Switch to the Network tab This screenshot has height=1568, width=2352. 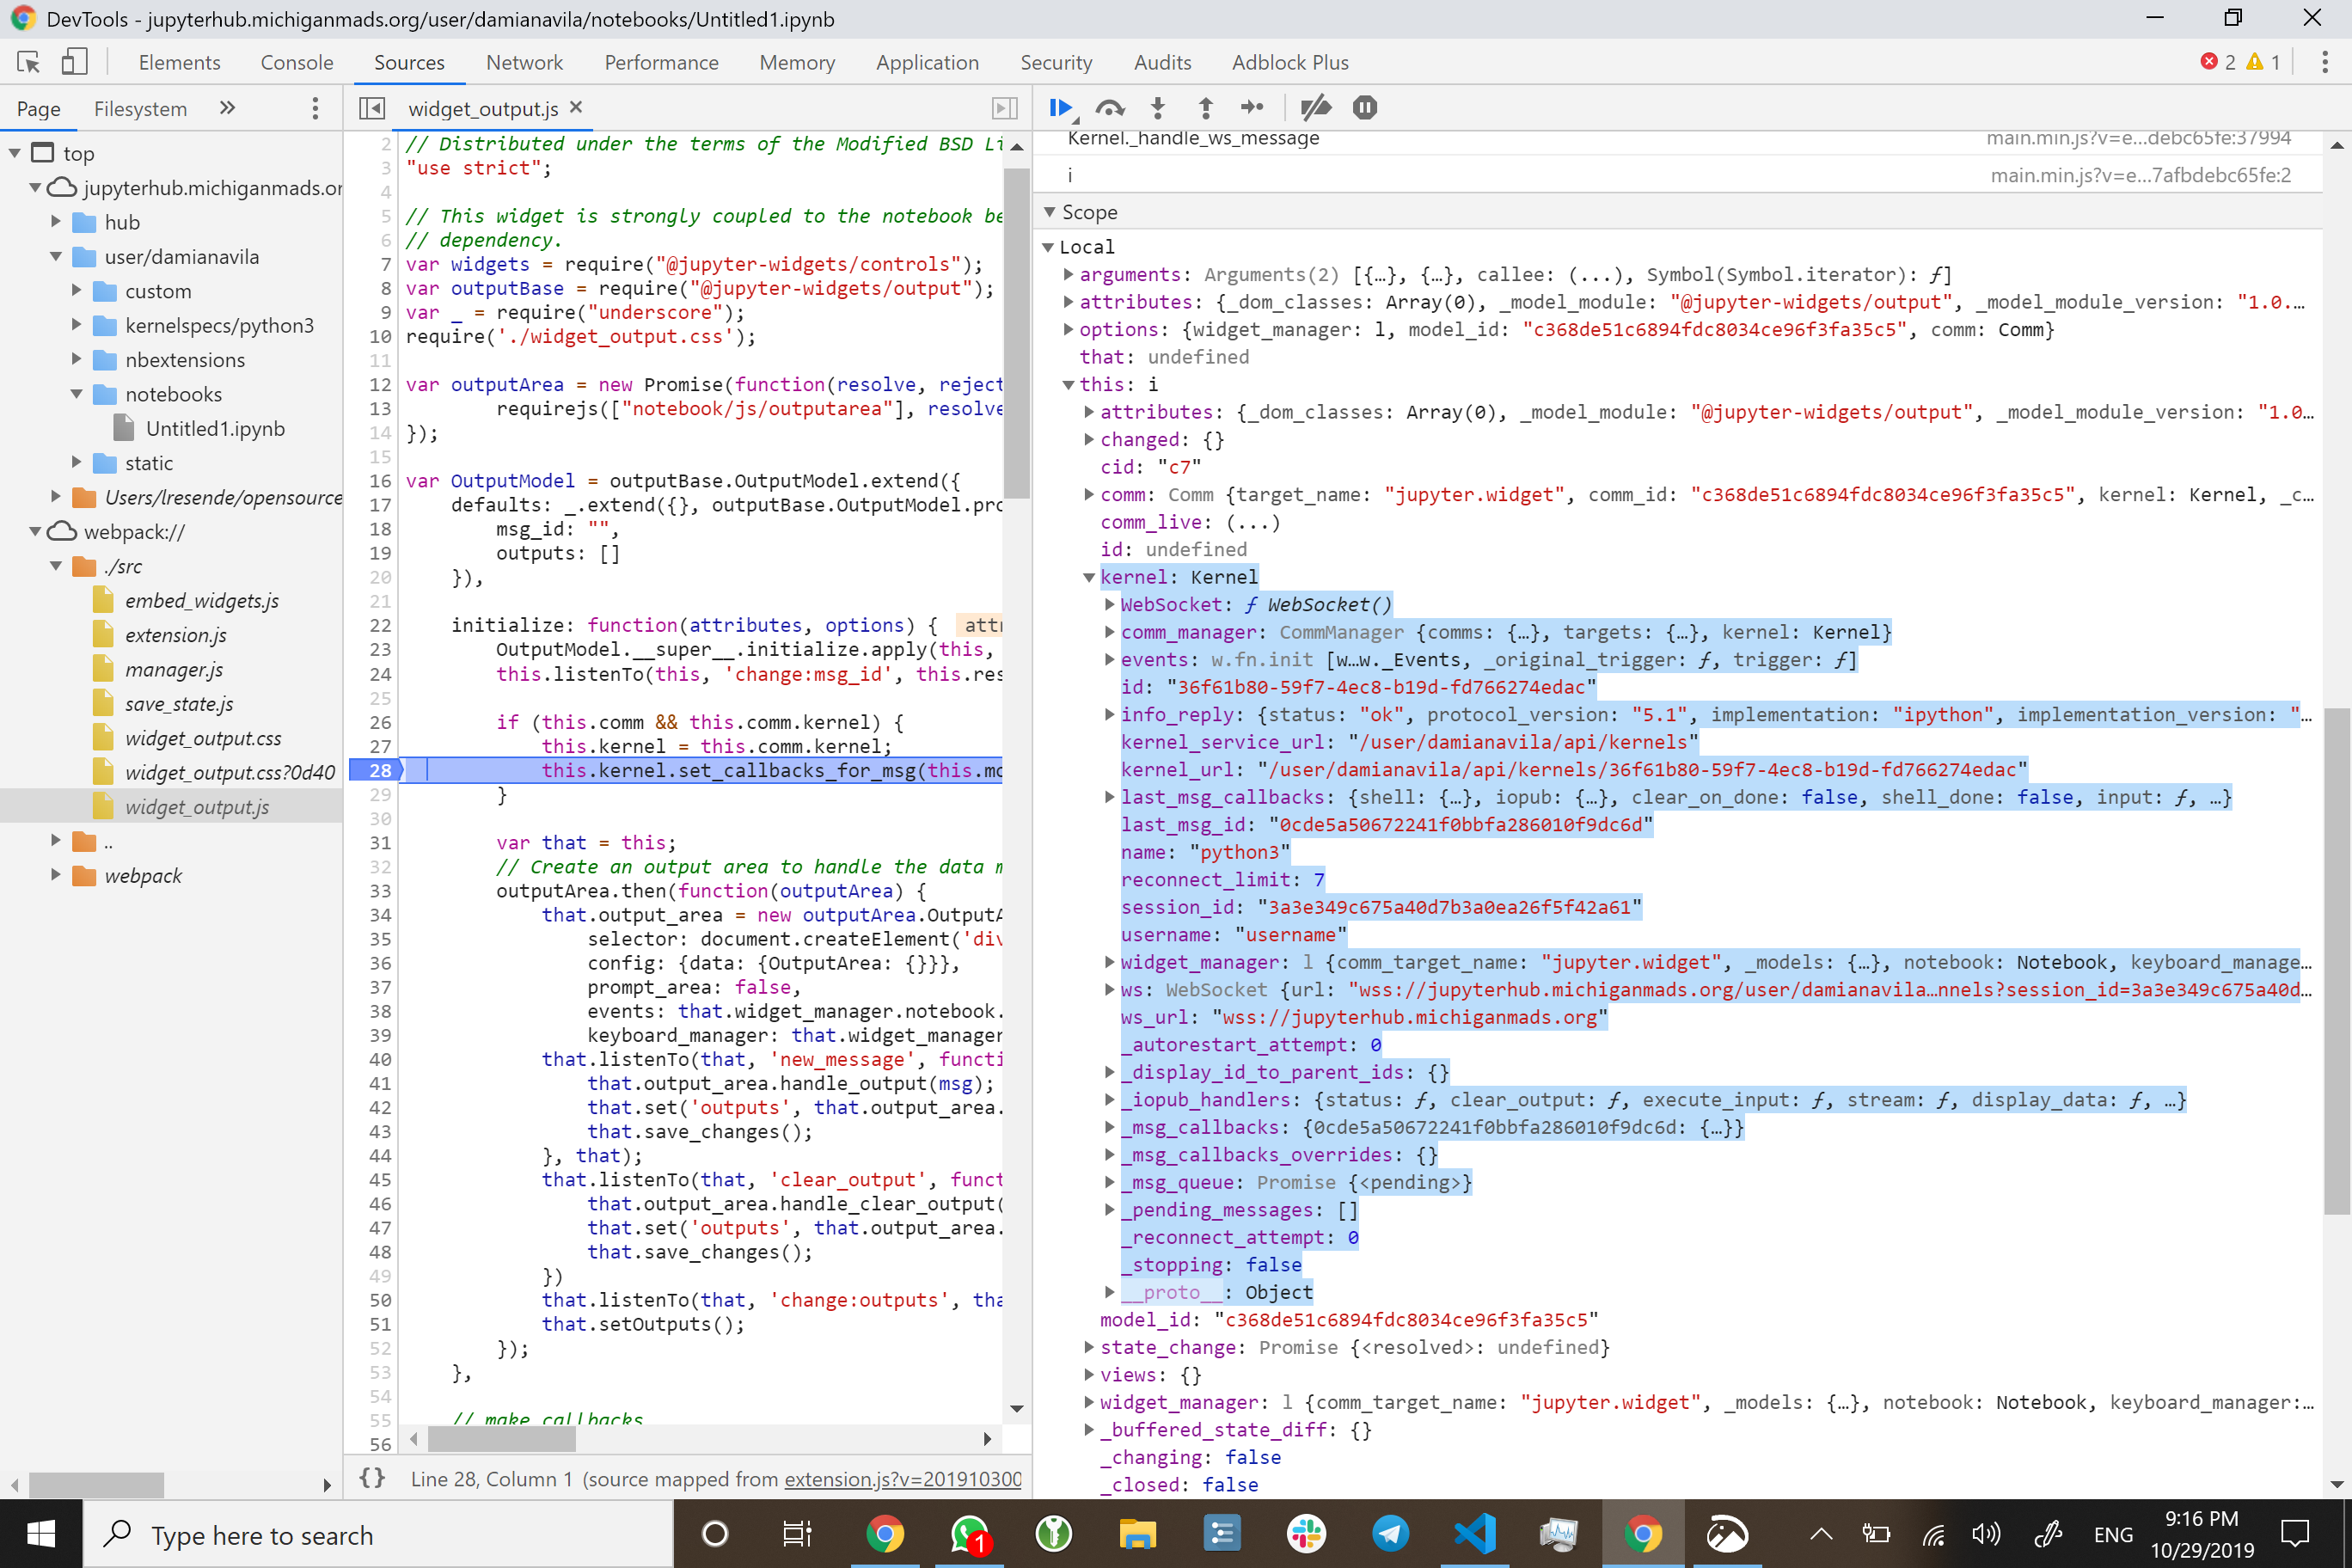coord(524,62)
